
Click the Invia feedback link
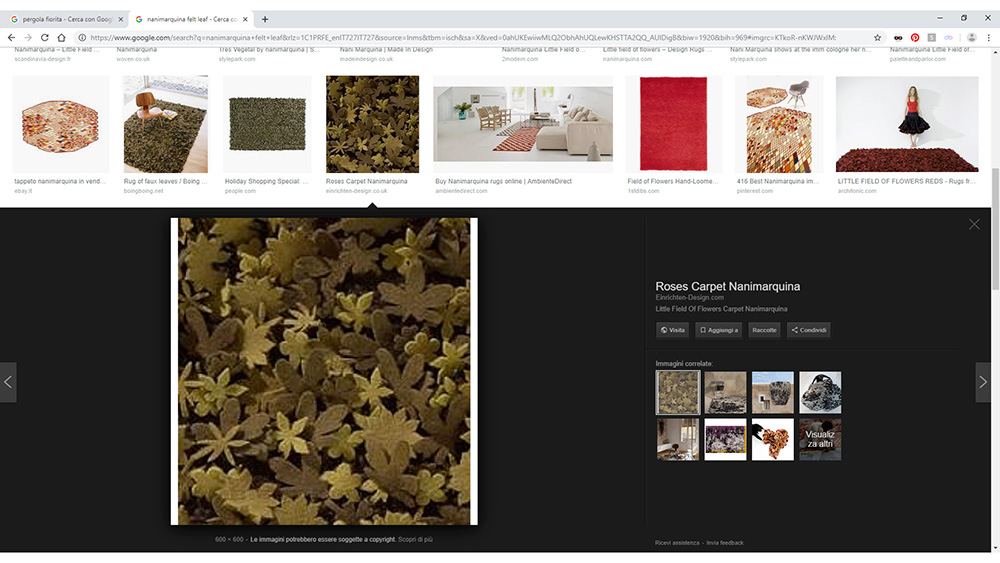coord(725,543)
